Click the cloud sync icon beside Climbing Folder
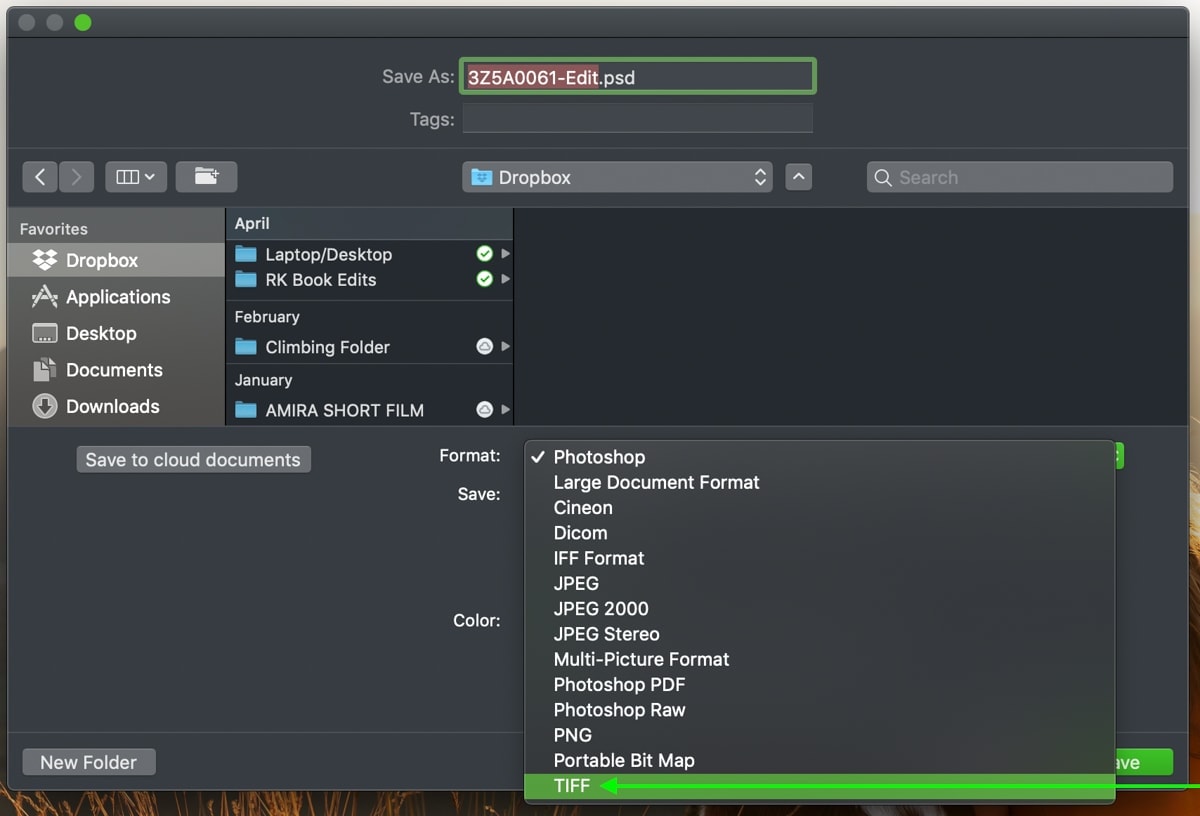 [485, 347]
